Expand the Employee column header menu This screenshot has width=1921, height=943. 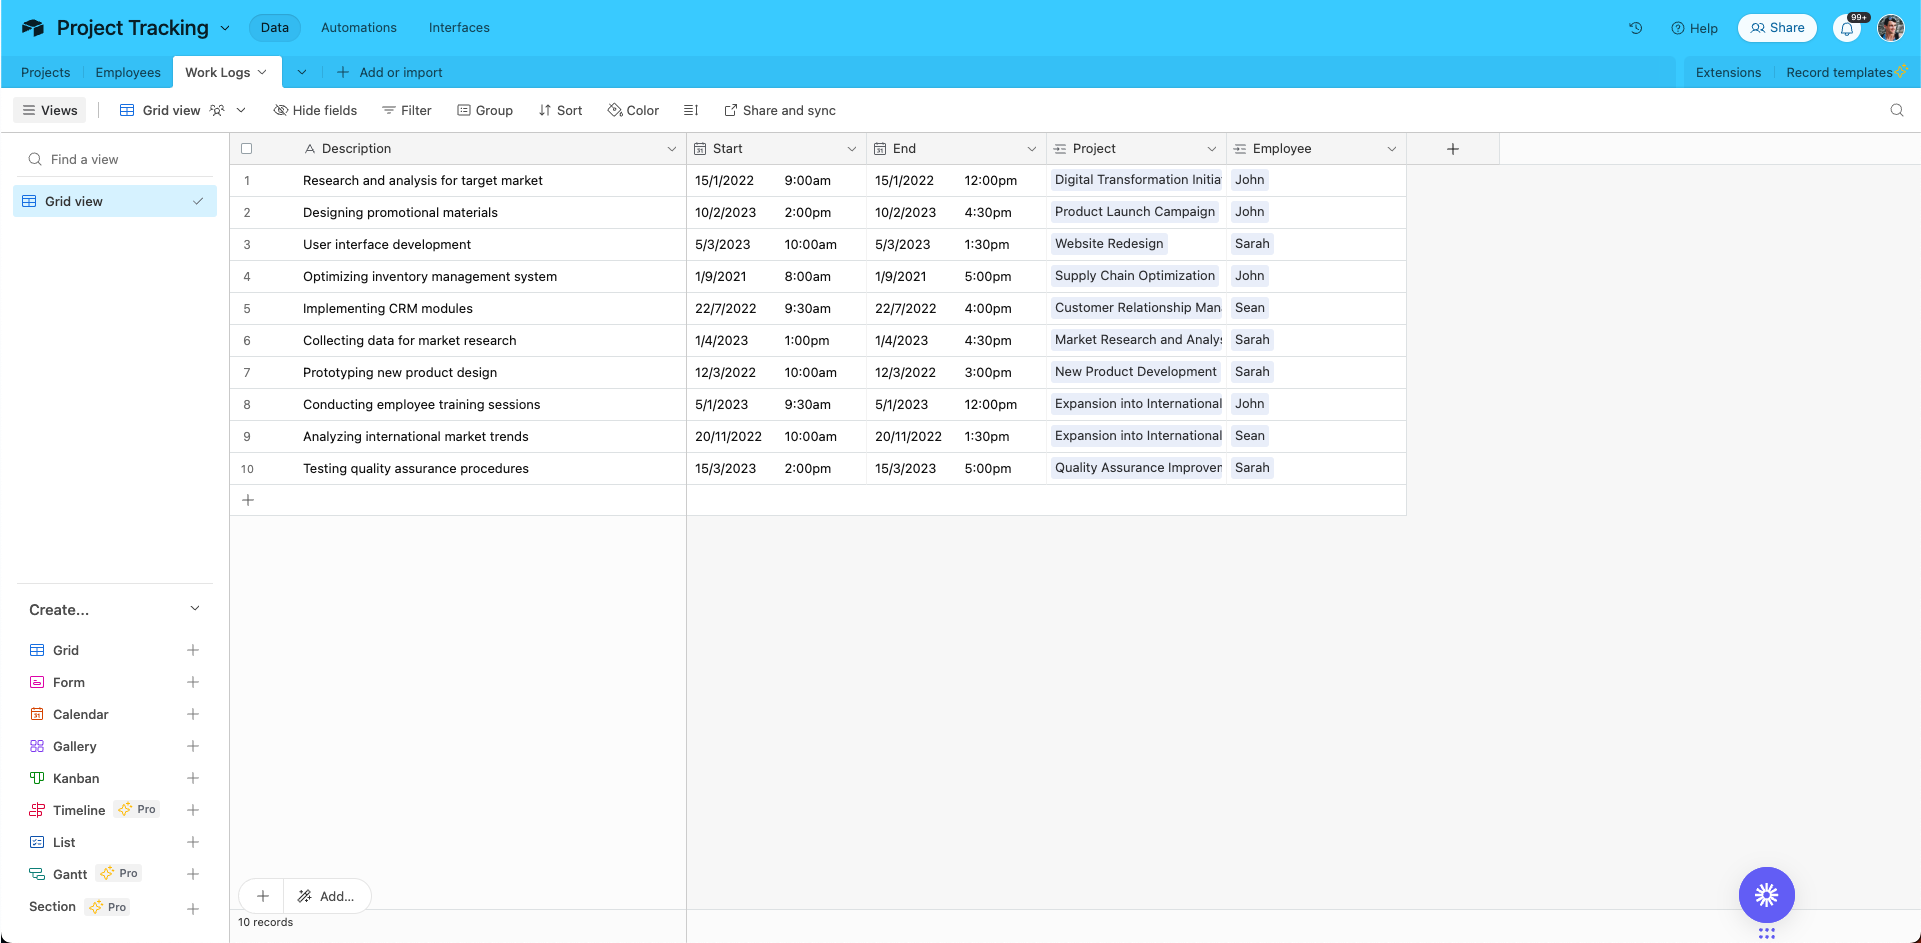(x=1391, y=148)
